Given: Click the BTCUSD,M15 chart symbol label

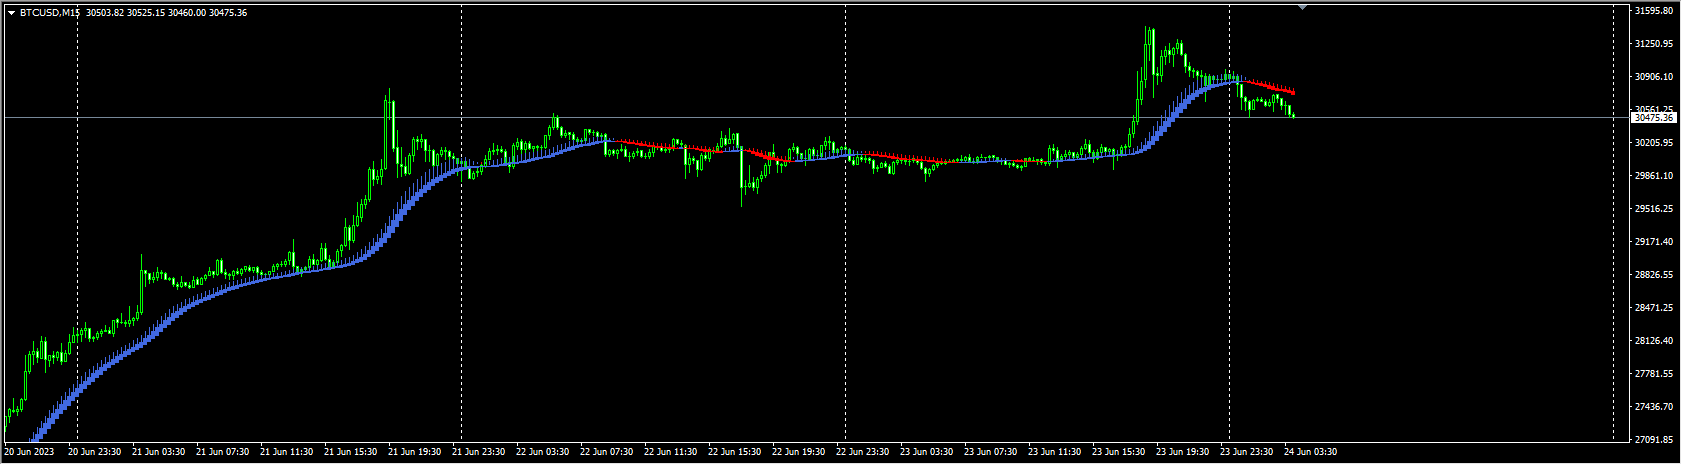Looking at the screenshot, I should (x=49, y=13).
